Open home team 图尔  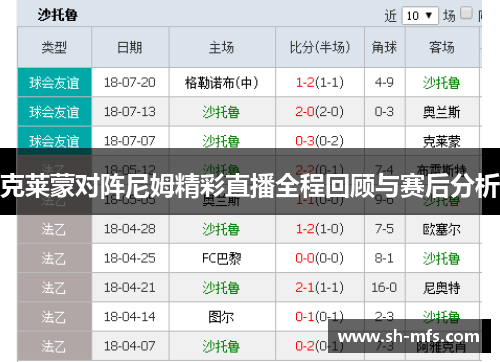point(221,317)
